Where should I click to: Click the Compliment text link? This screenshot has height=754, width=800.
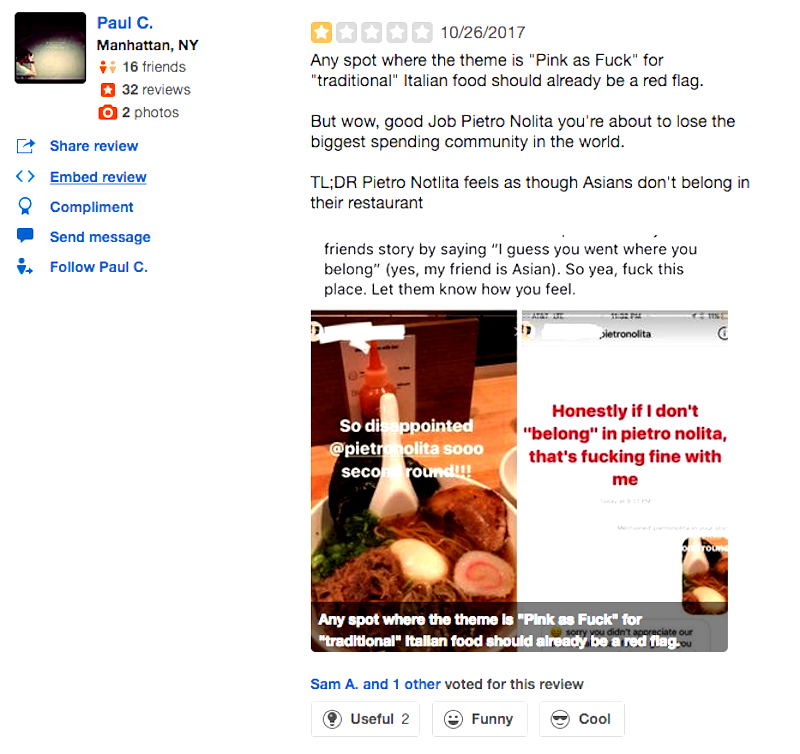pos(91,207)
